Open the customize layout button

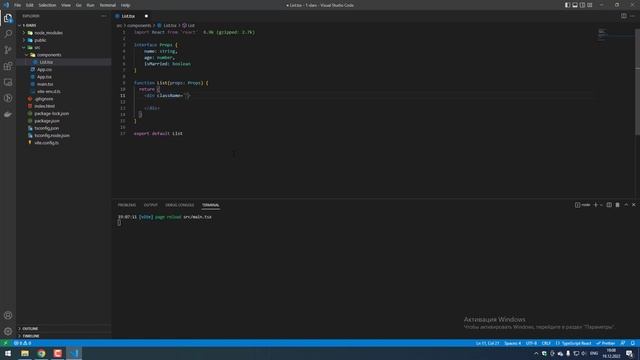coord(590,5)
